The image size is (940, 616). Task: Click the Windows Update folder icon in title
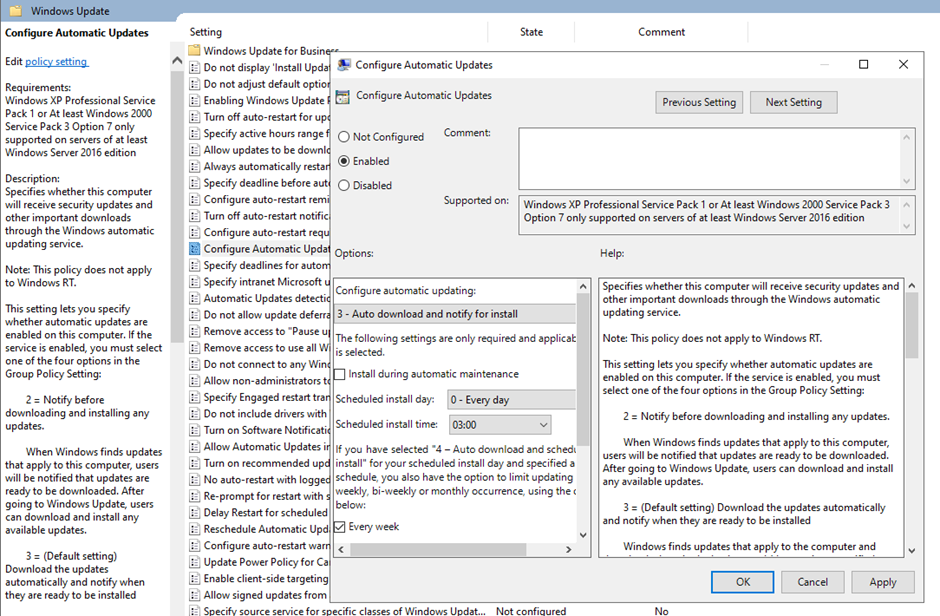pyautogui.click(x=16, y=11)
